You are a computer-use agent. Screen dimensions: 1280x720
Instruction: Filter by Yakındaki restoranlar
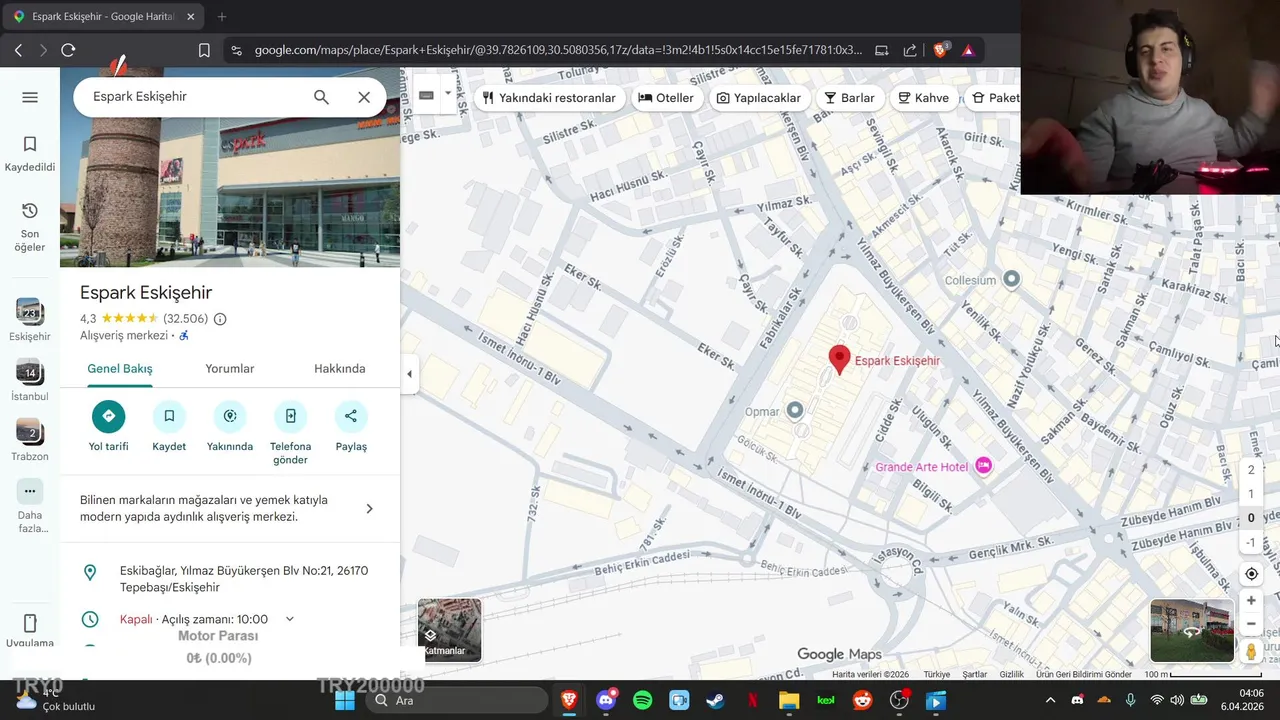(x=549, y=98)
